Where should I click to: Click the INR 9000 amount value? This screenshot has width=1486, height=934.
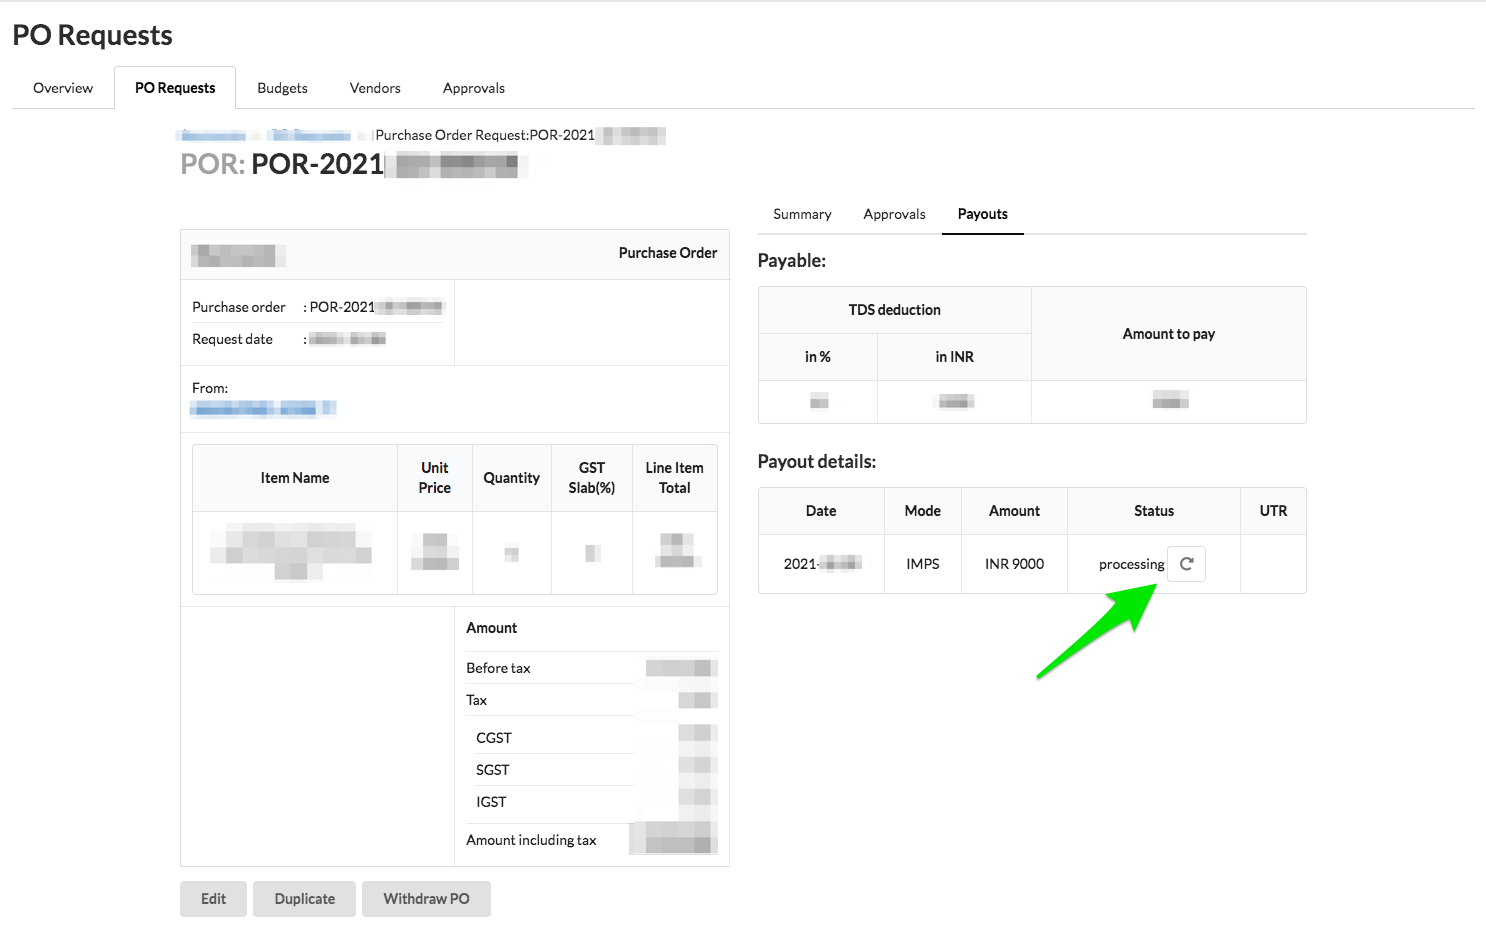pyautogui.click(x=1014, y=563)
